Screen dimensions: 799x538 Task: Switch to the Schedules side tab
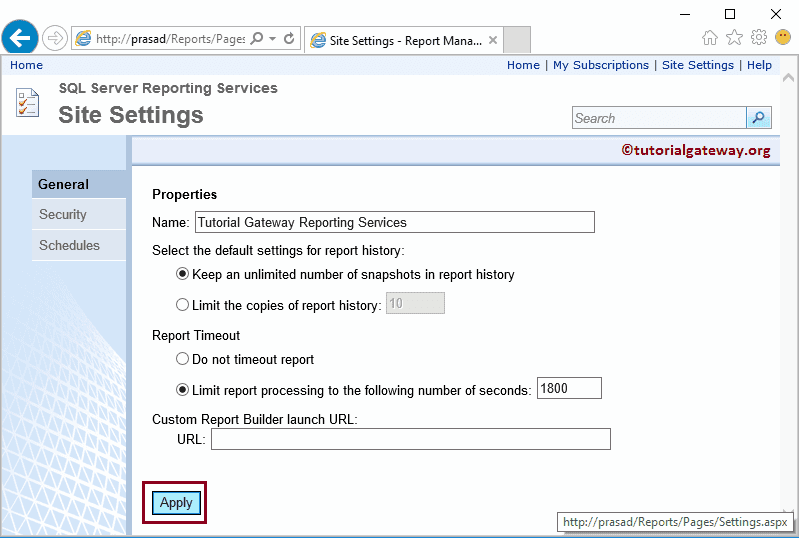pyautogui.click(x=79, y=245)
